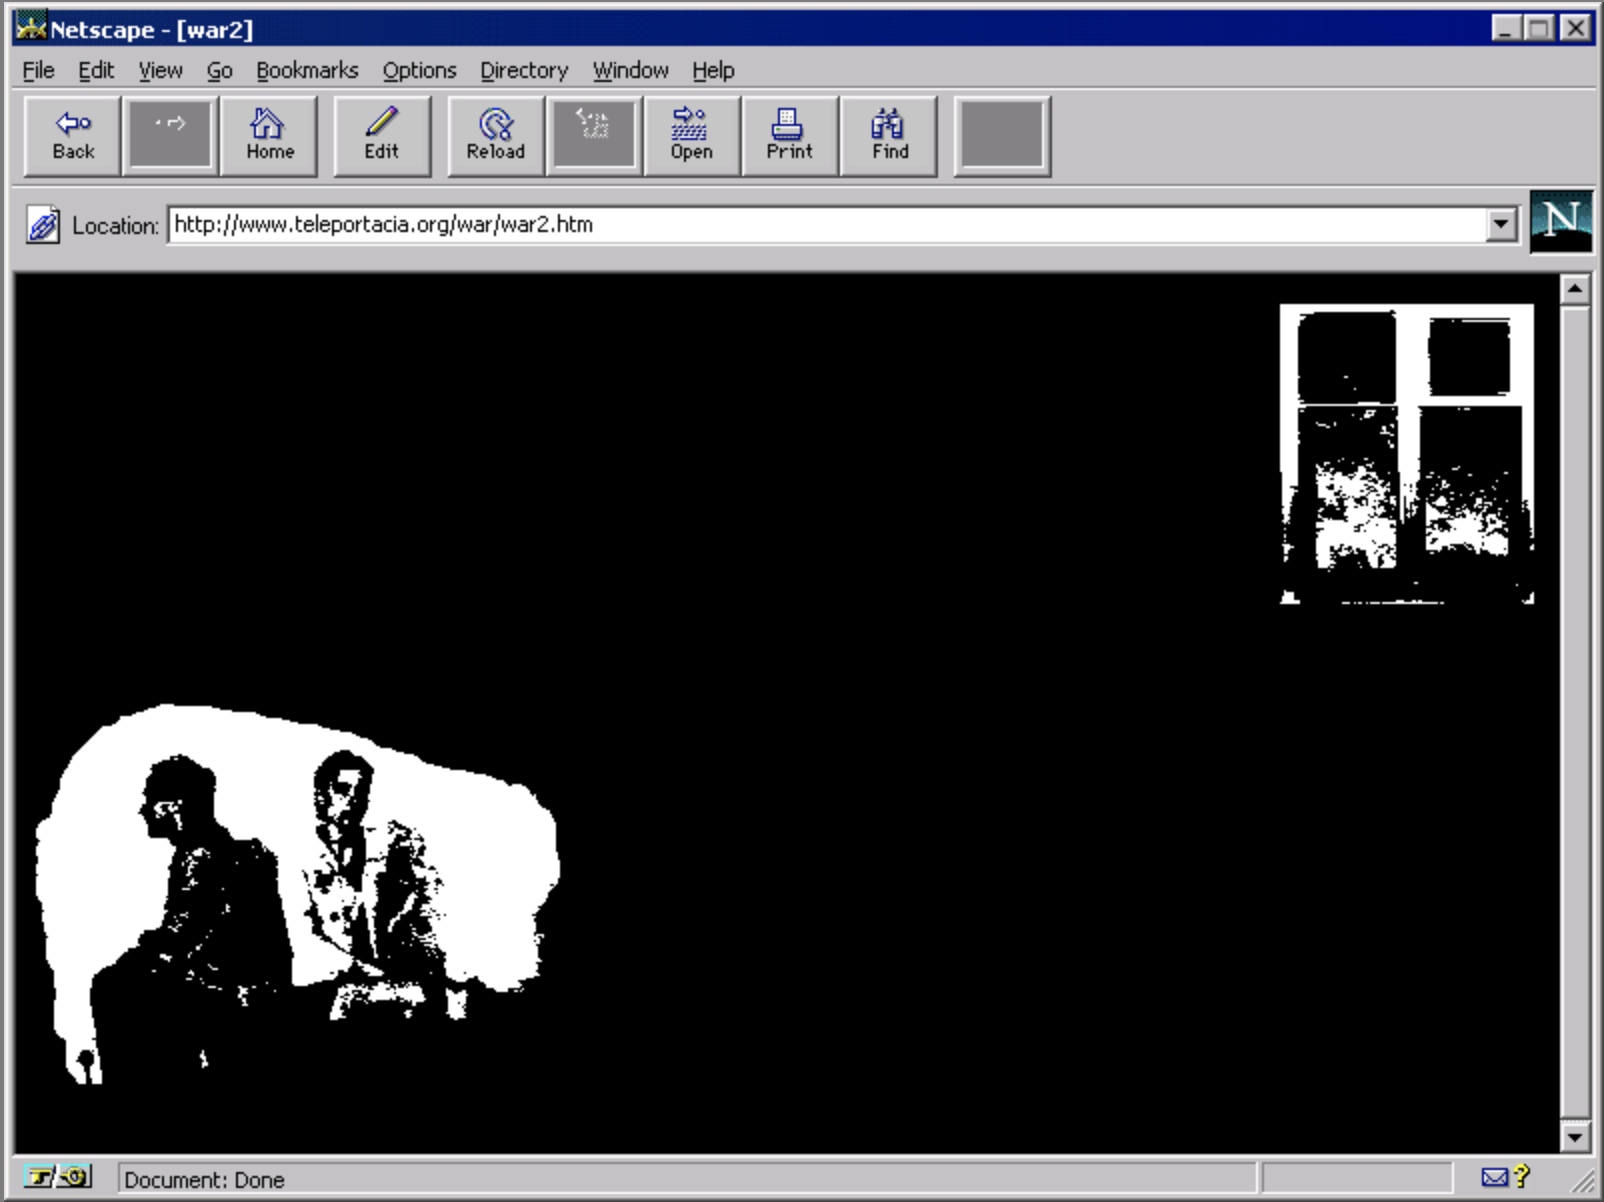Open the Help menu

[713, 70]
